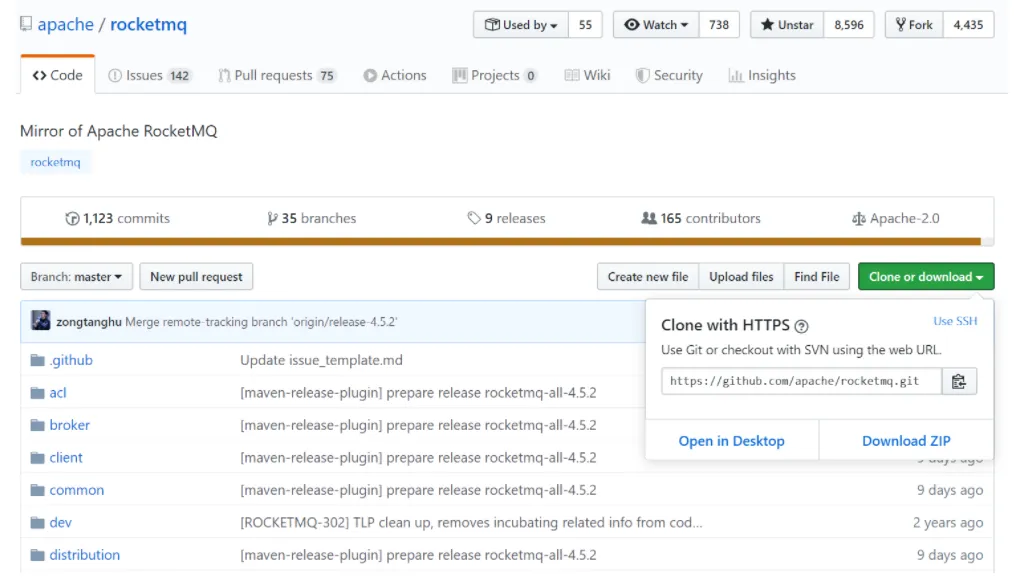Click the common folder icon
This screenshot has height=578, width=1014.
click(x=38, y=490)
